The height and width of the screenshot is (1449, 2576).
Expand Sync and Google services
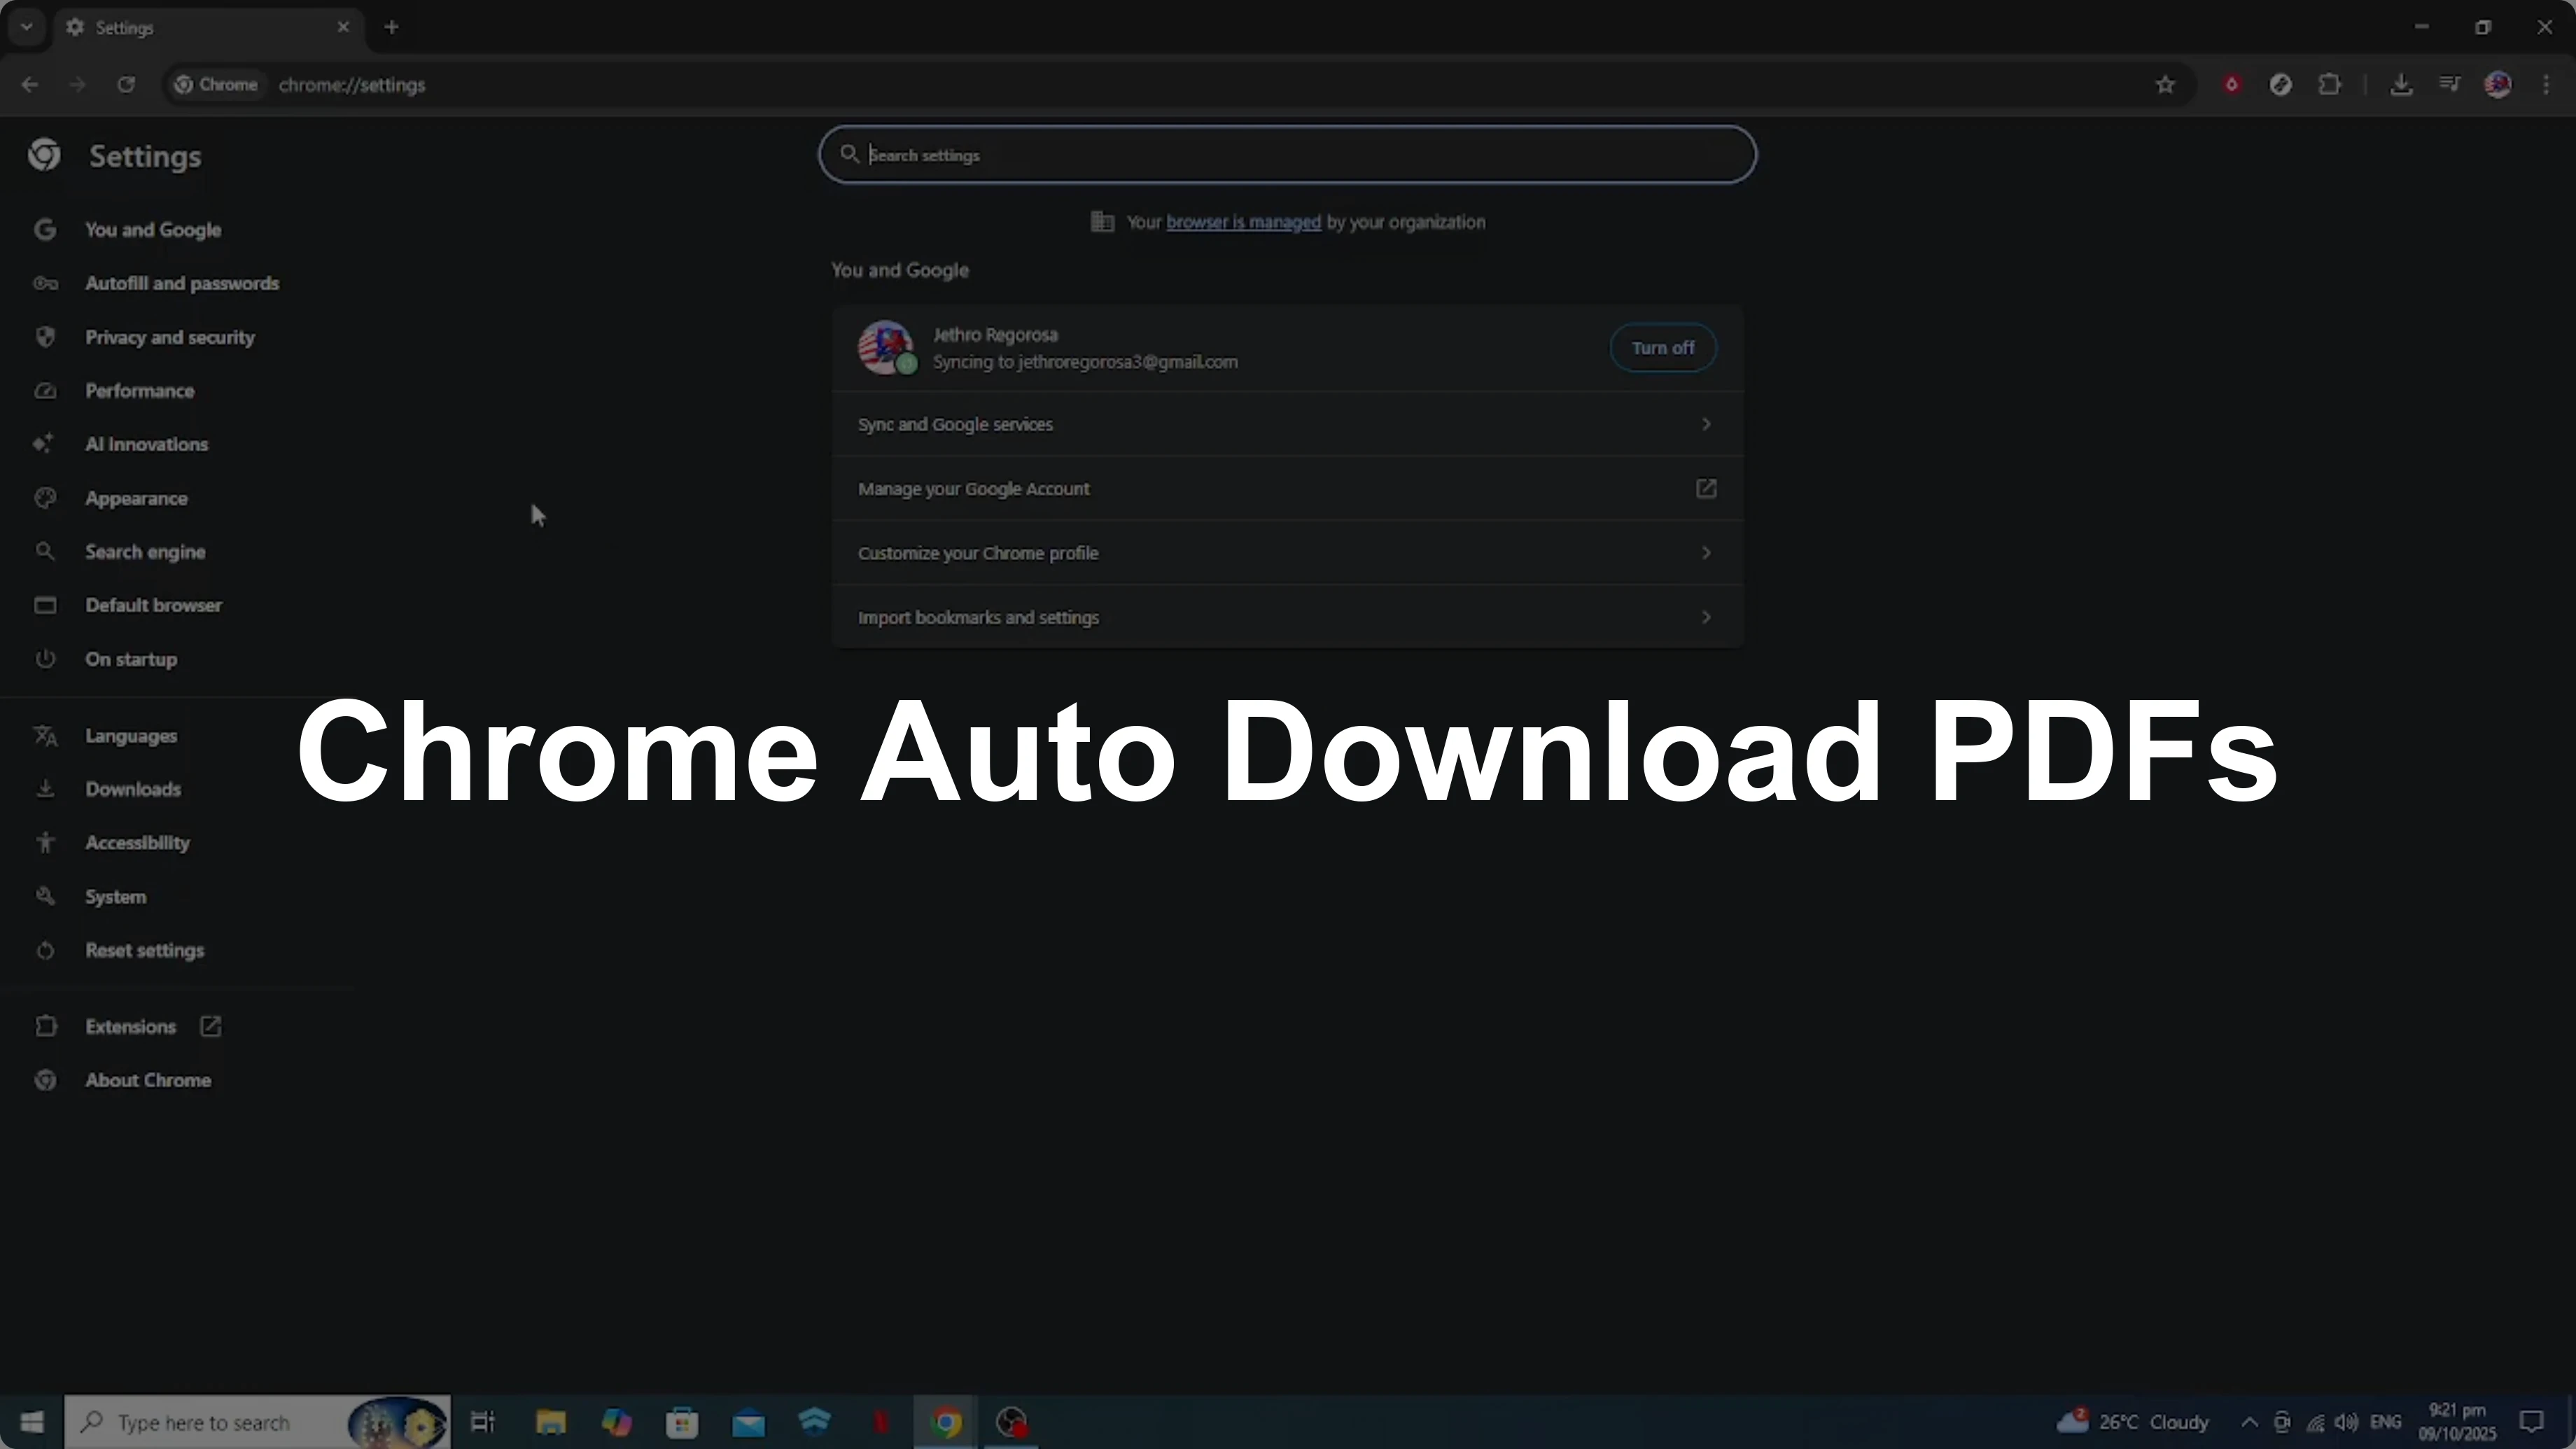[x=1286, y=424]
